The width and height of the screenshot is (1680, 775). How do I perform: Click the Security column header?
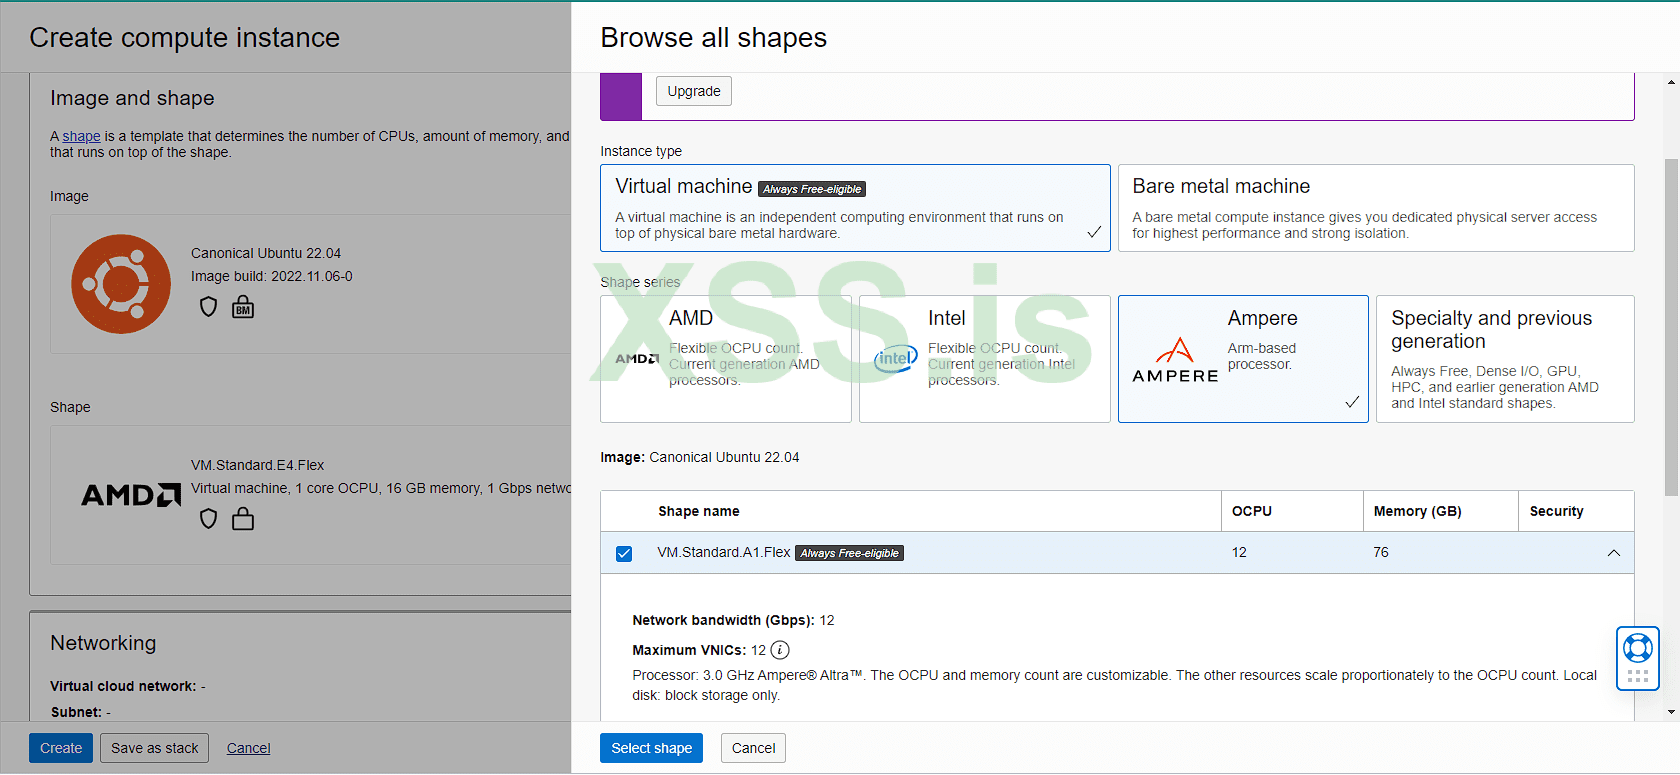click(x=1556, y=511)
